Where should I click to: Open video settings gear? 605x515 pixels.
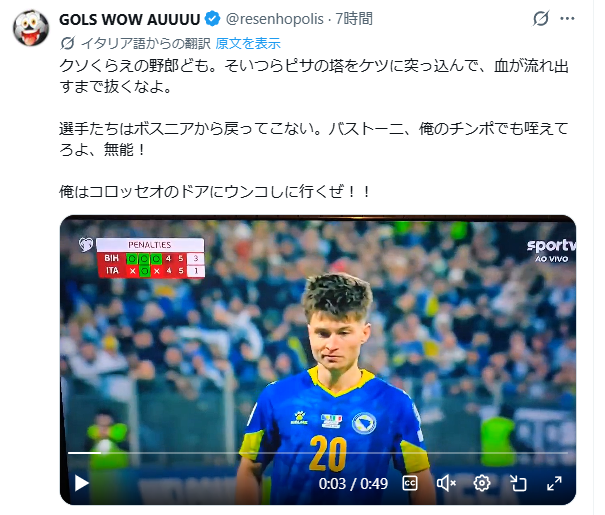482,483
